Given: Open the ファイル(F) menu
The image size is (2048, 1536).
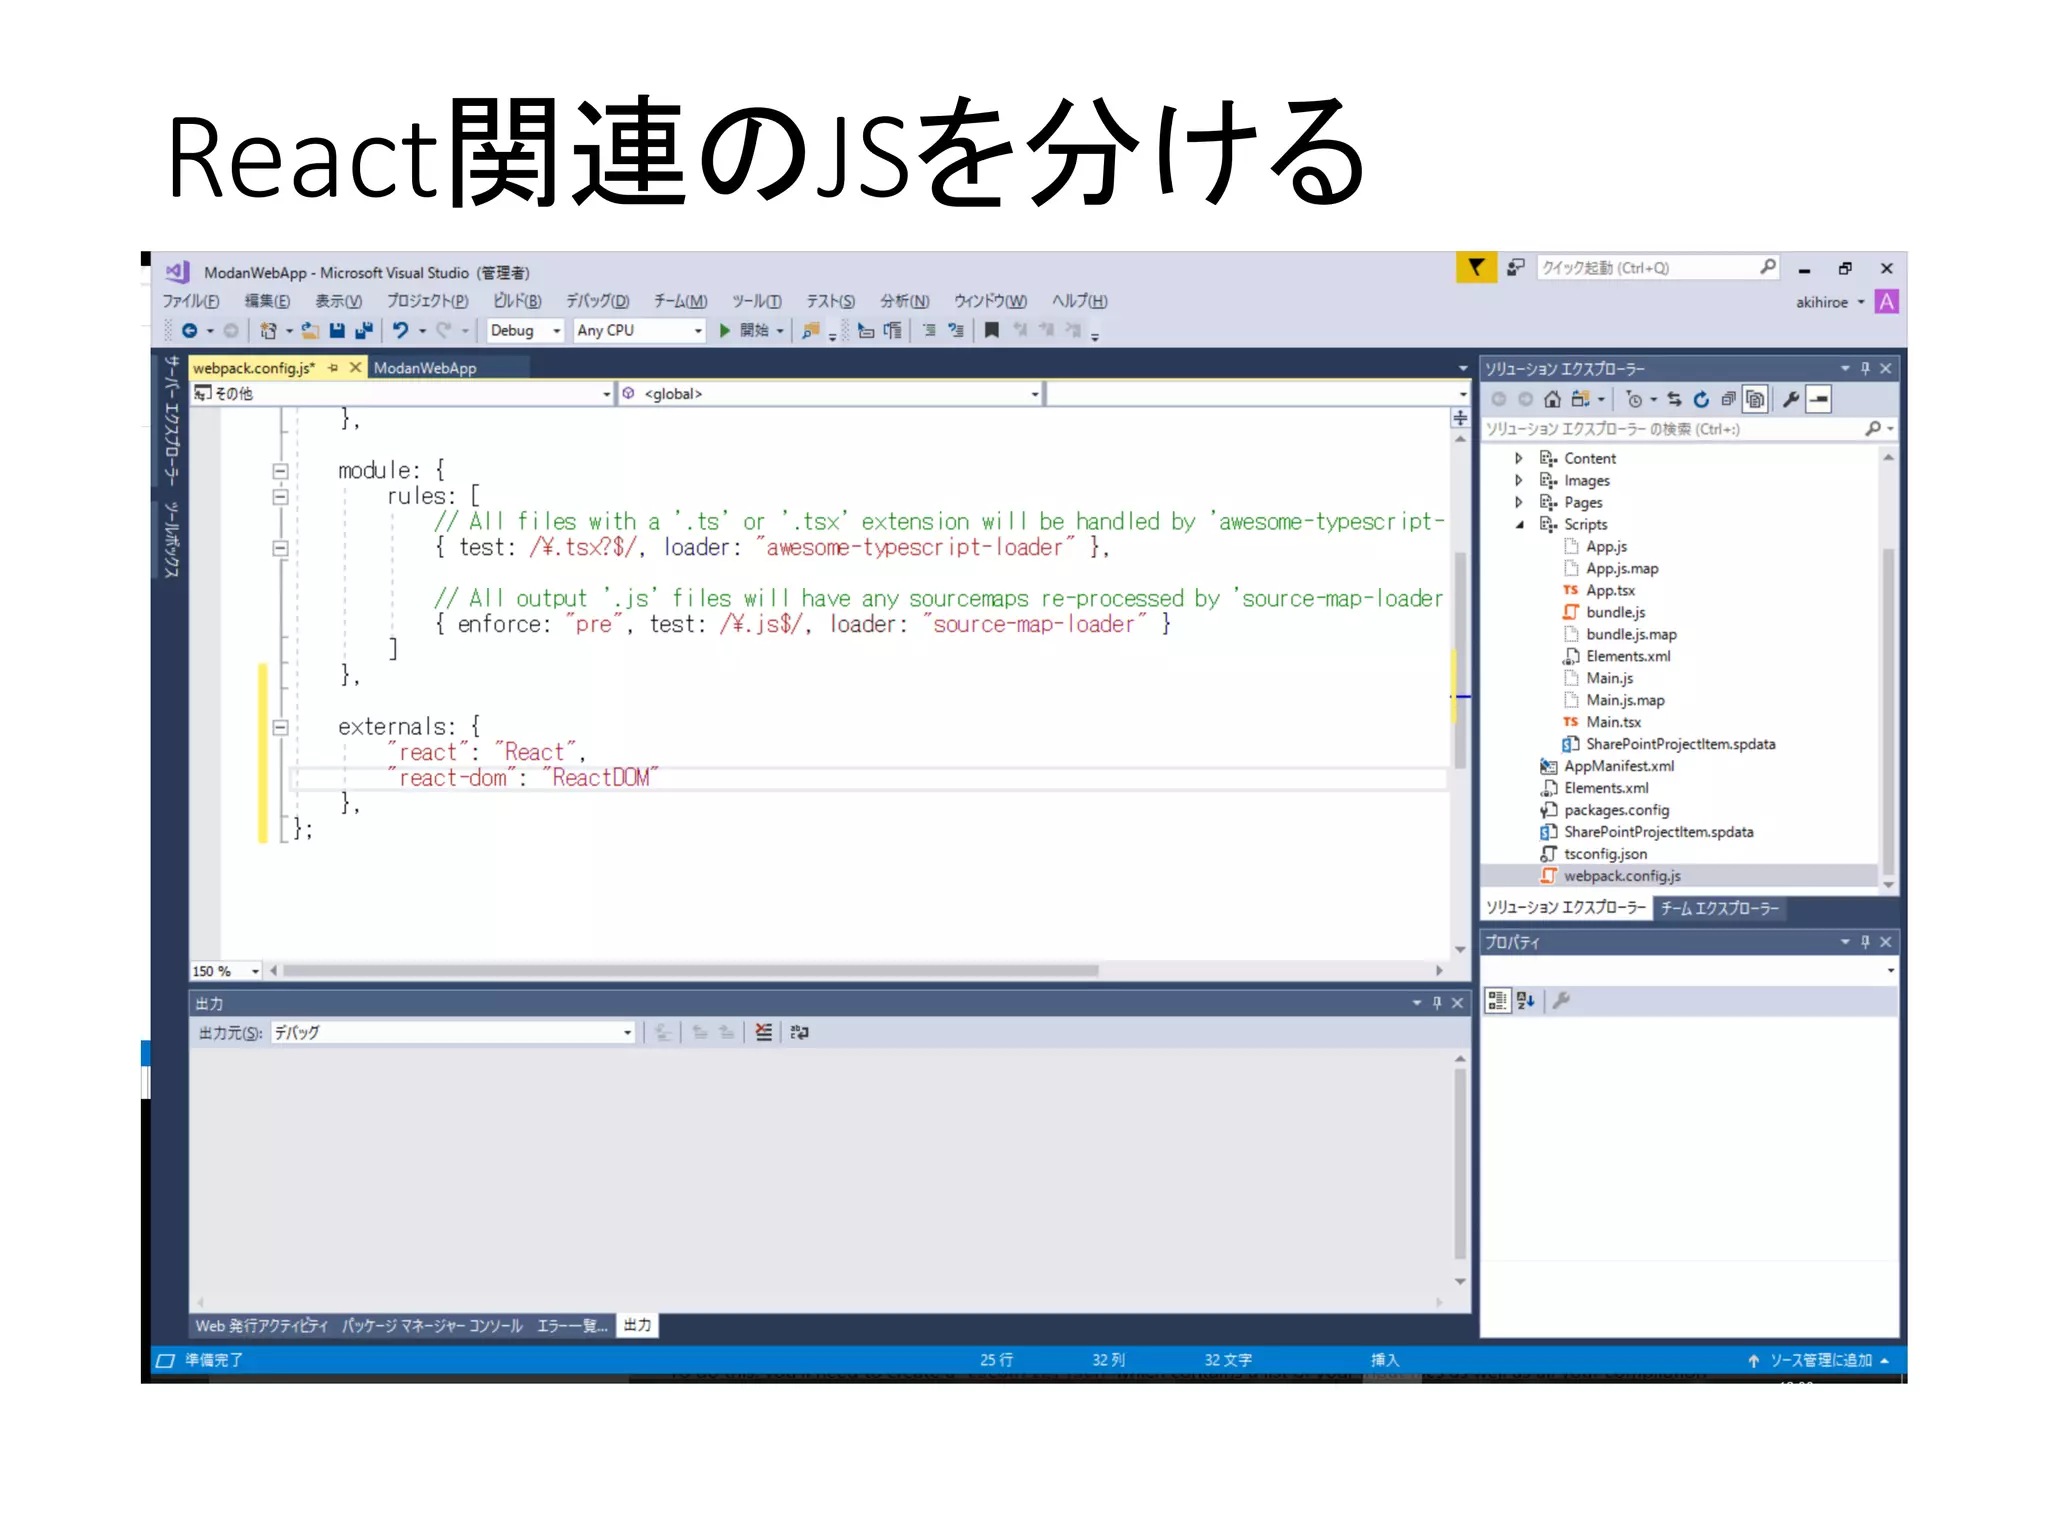Looking at the screenshot, I should [191, 301].
